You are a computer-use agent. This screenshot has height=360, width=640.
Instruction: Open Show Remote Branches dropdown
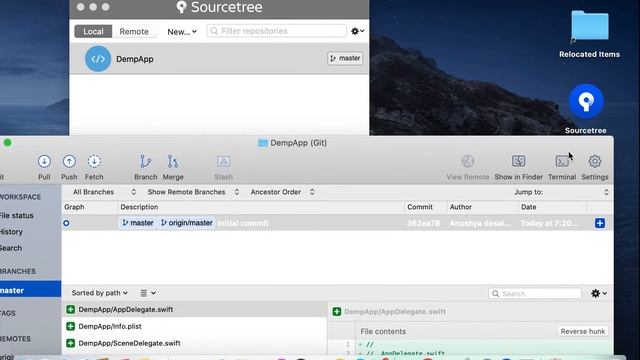click(193, 192)
